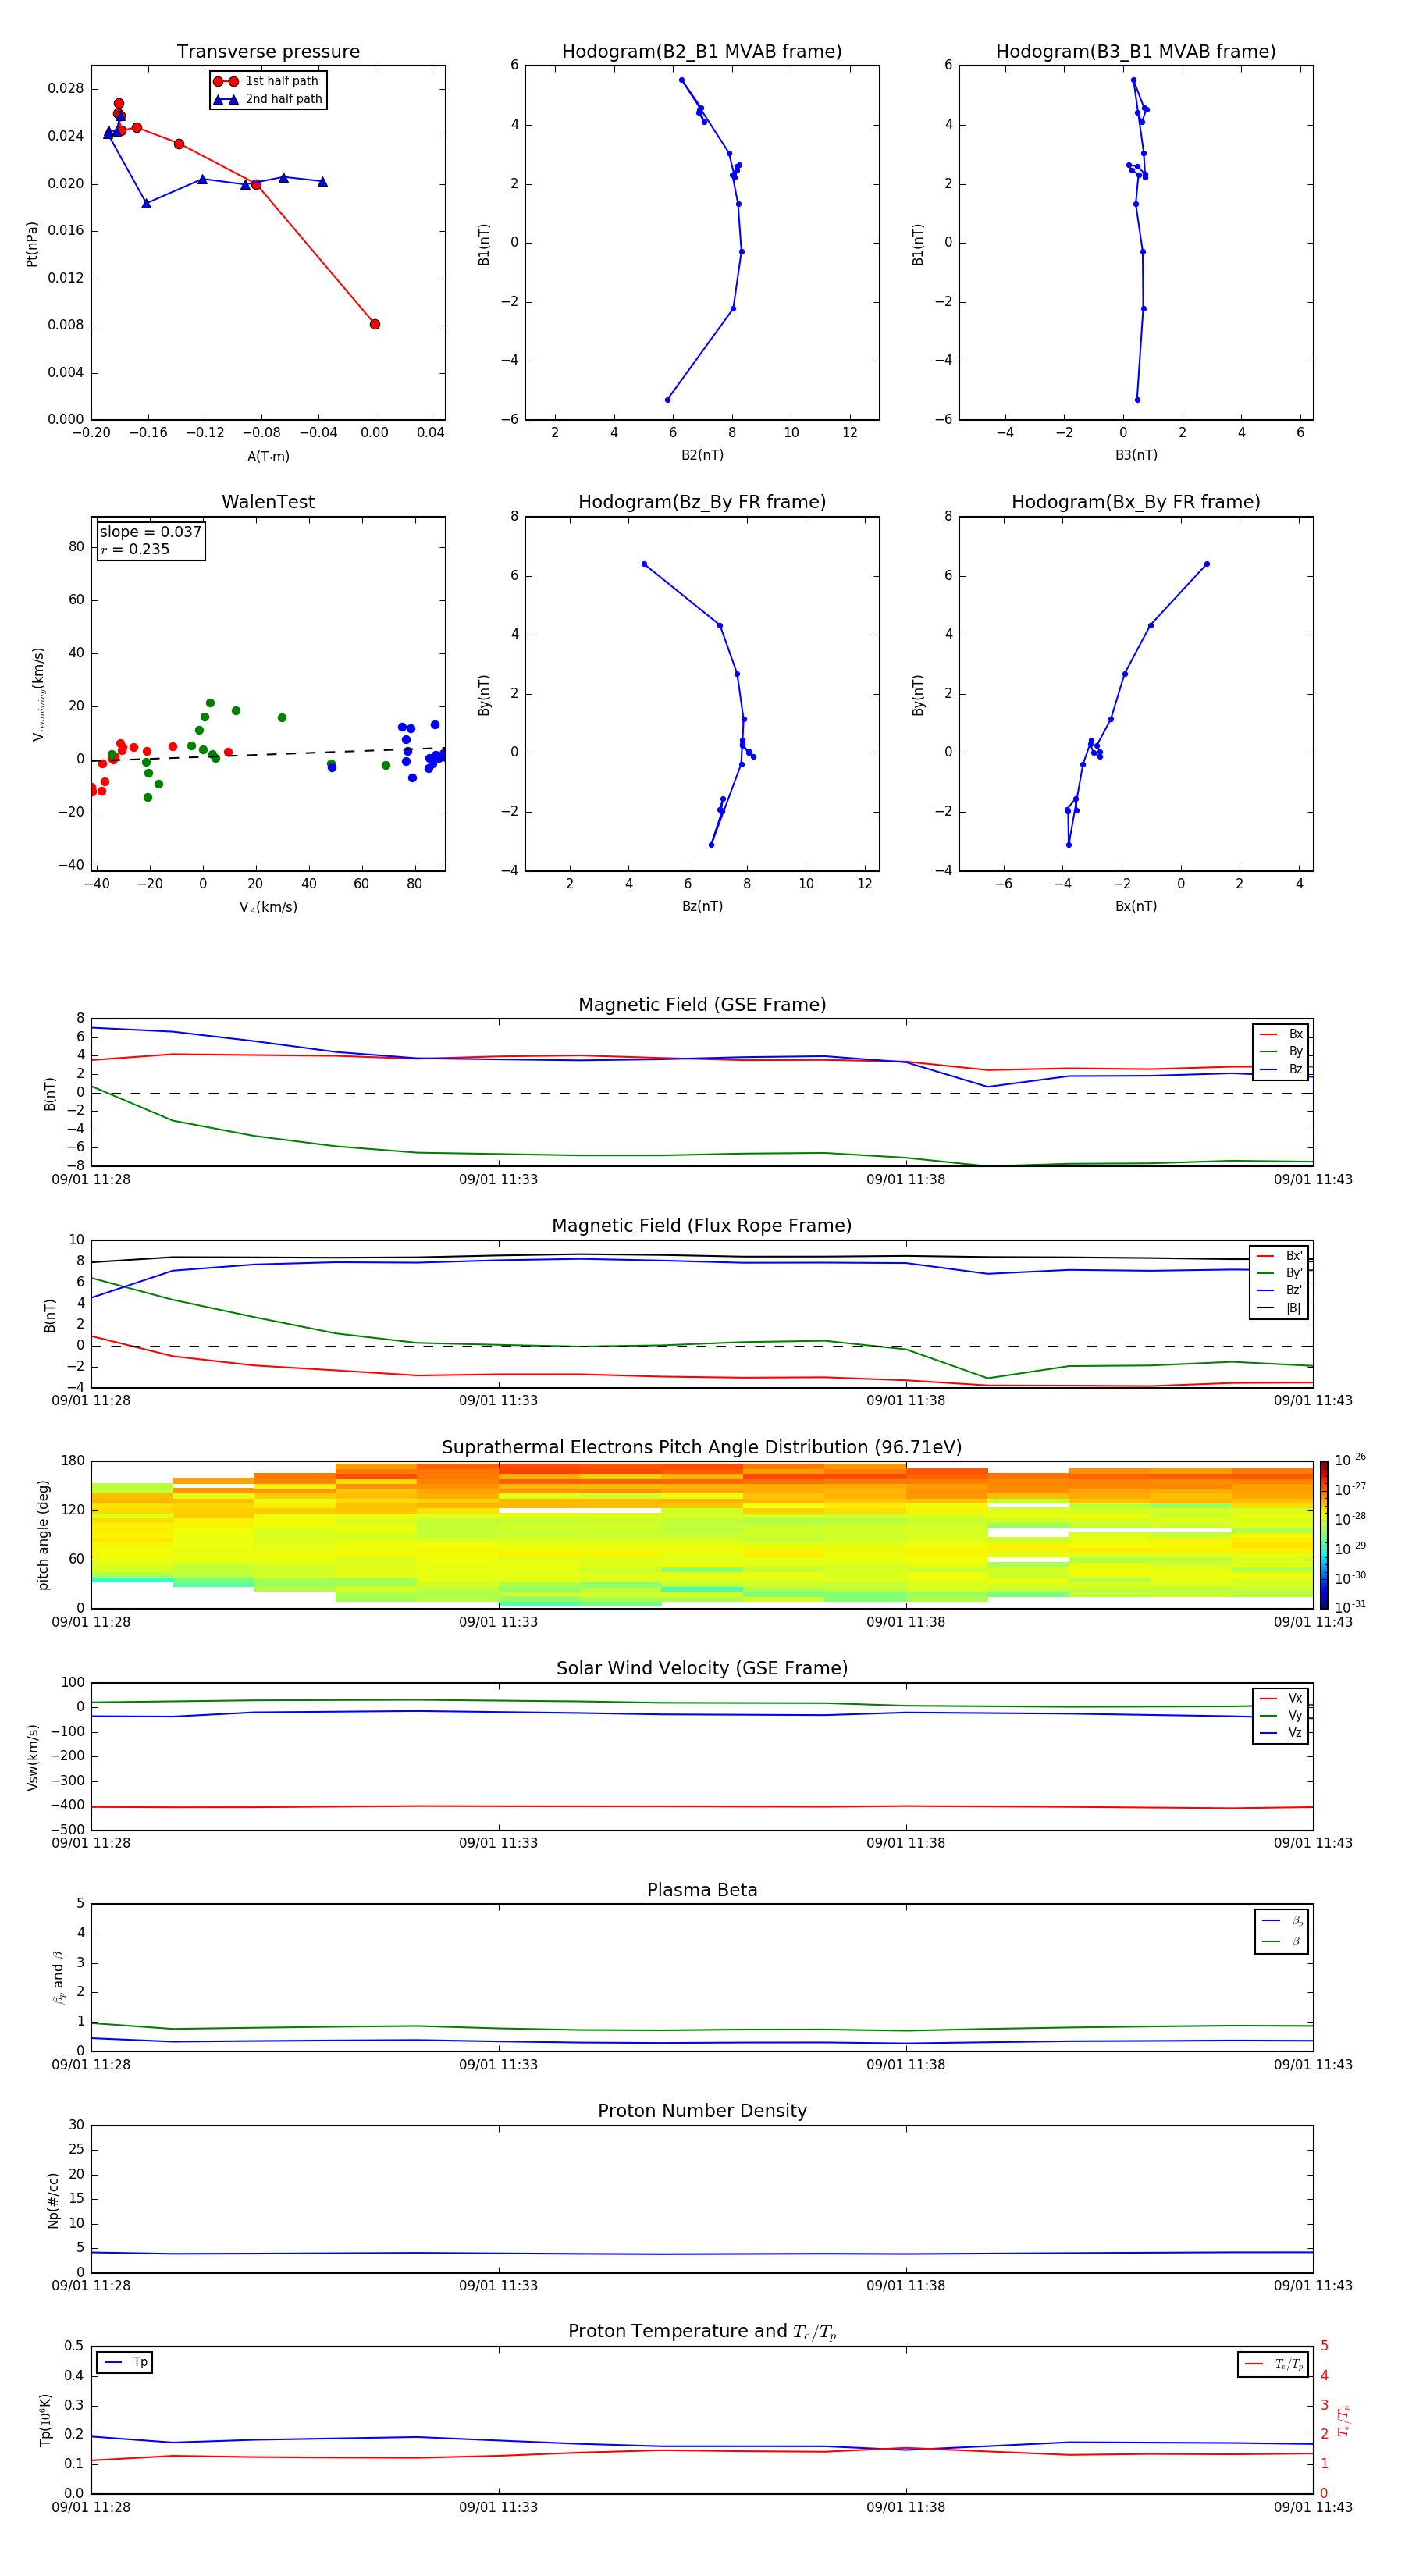Click the "Np(#/cc)" y-axis label
Screen dimensions: 1405x2576
(53, 2199)
